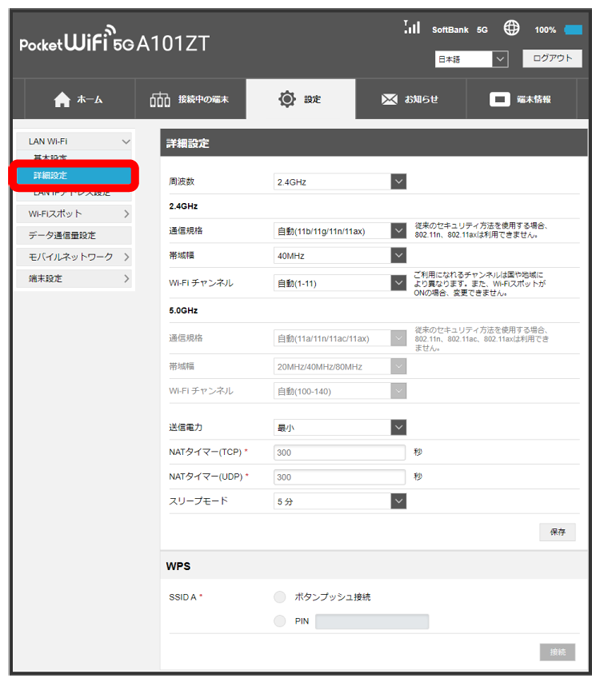The width and height of the screenshot is (600, 682).
Task: Open the スリープモード 5分 dropdown
Action: click(340, 501)
